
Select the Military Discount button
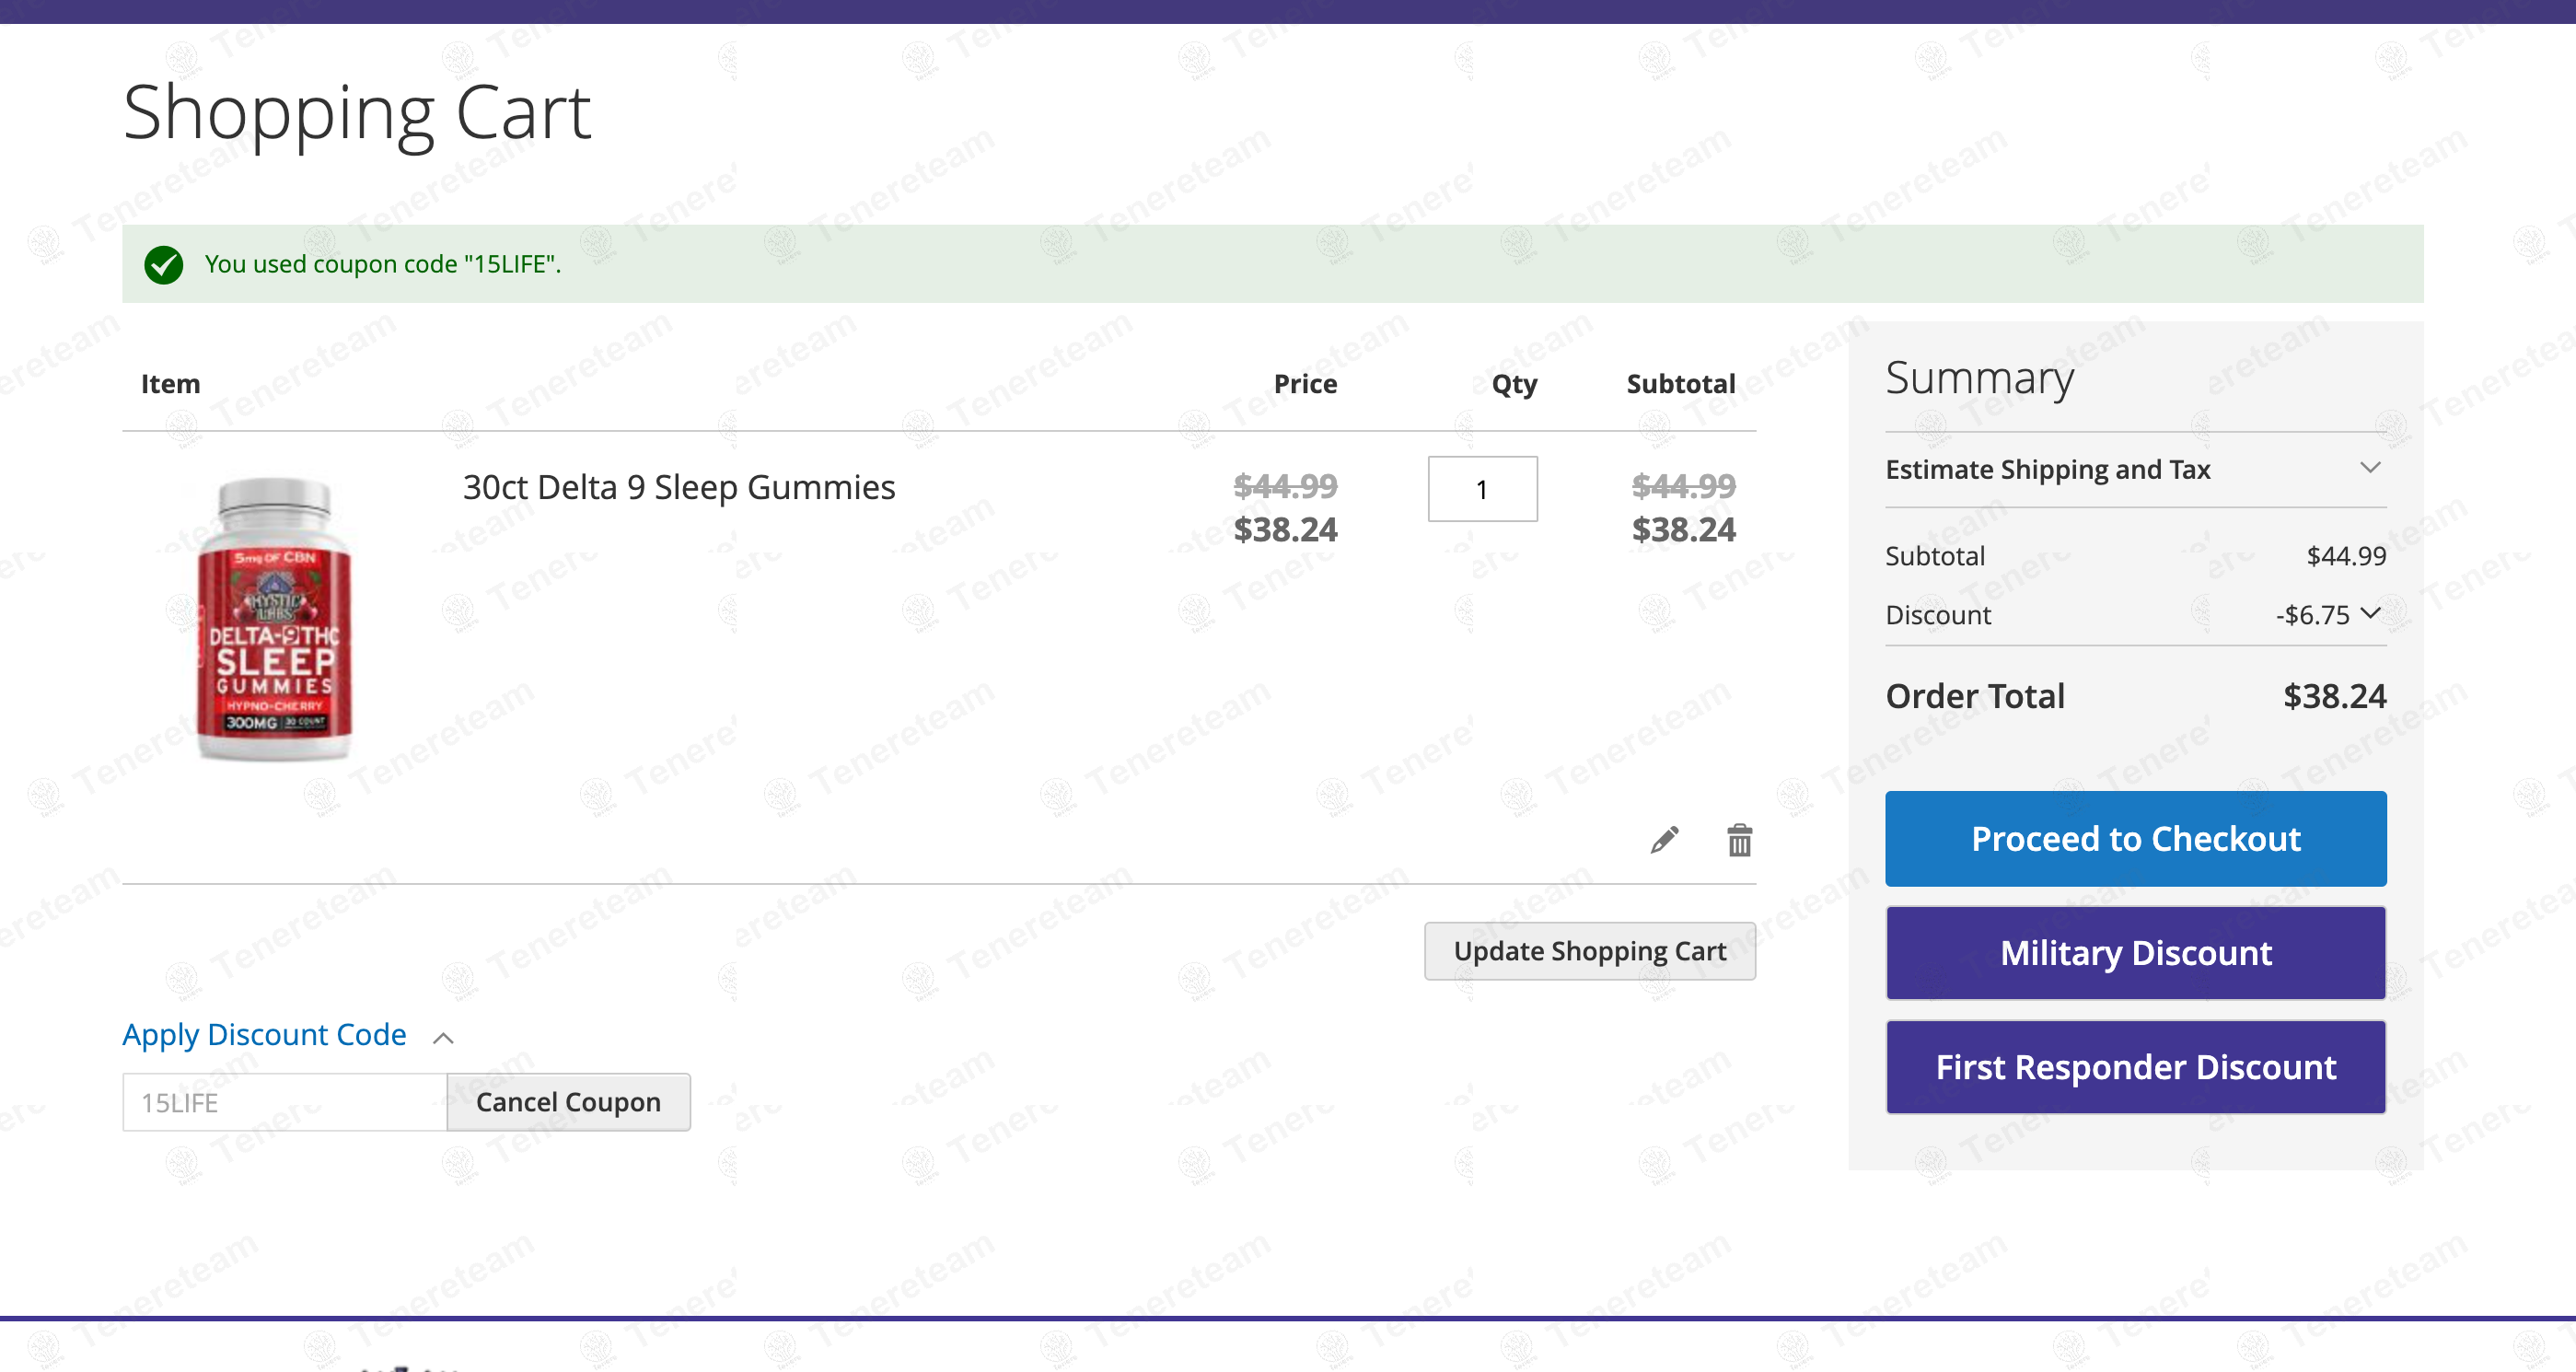pos(2135,953)
